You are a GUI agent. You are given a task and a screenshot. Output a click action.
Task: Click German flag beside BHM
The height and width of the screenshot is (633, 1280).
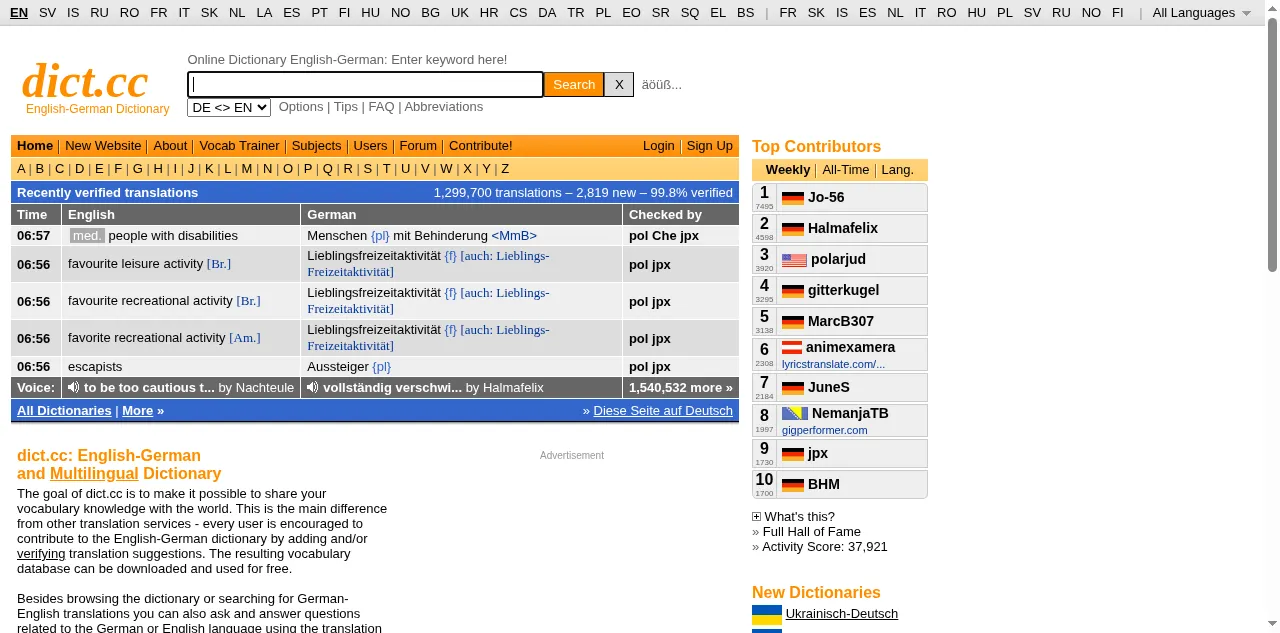coord(793,485)
